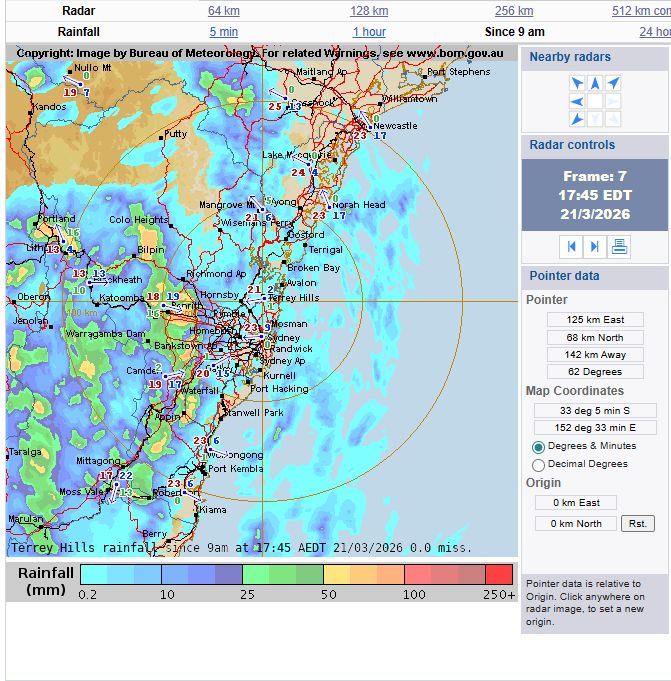The height and width of the screenshot is (681, 671).
Task: Print the radar image
Action: tap(619, 246)
